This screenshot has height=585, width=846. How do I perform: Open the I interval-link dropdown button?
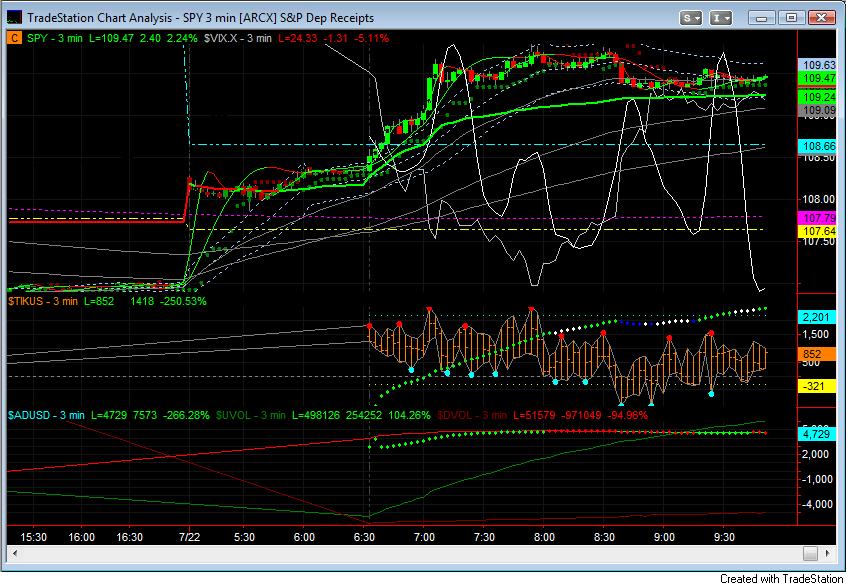click(x=721, y=18)
